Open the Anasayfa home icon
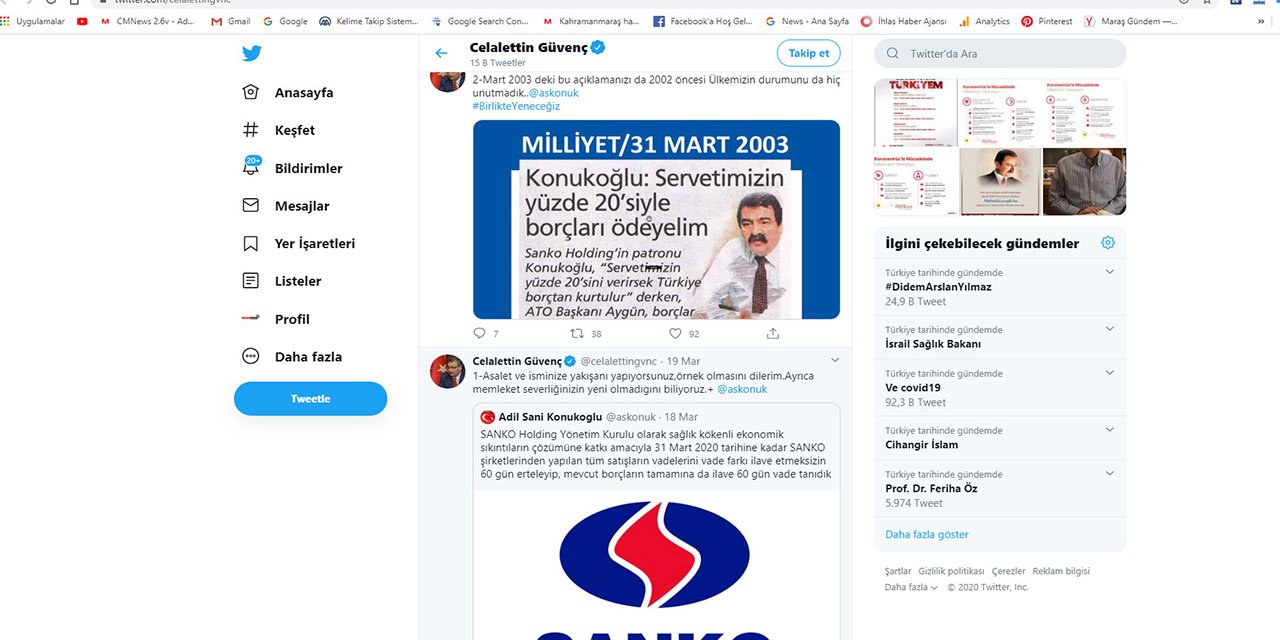This screenshot has width=1280, height=640. (x=250, y=91)
